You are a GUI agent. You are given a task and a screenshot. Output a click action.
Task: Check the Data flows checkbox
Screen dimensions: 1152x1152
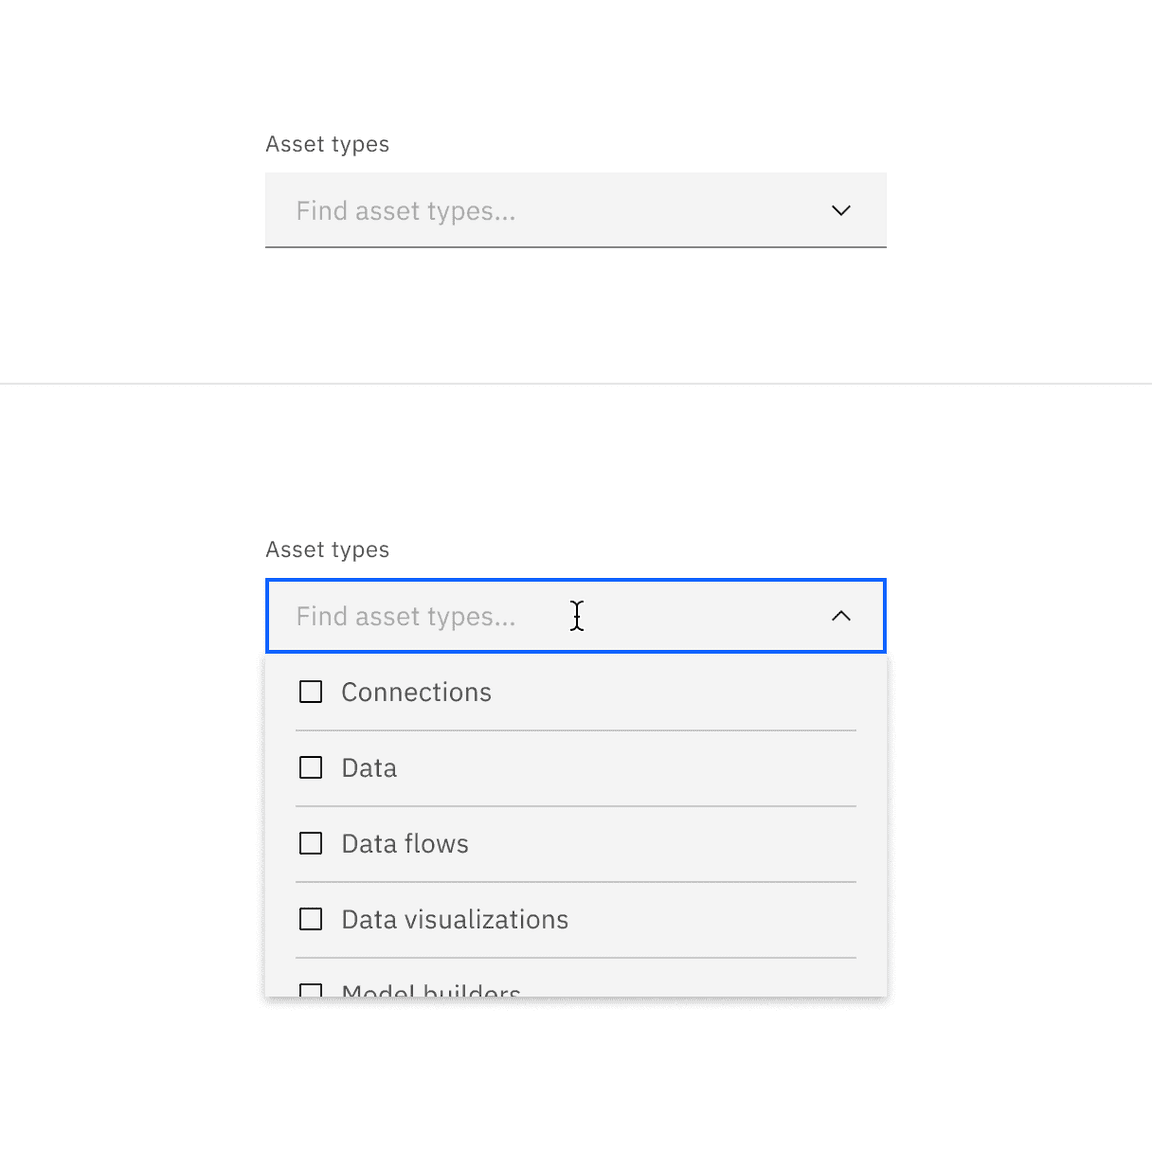tap(310, 843)
